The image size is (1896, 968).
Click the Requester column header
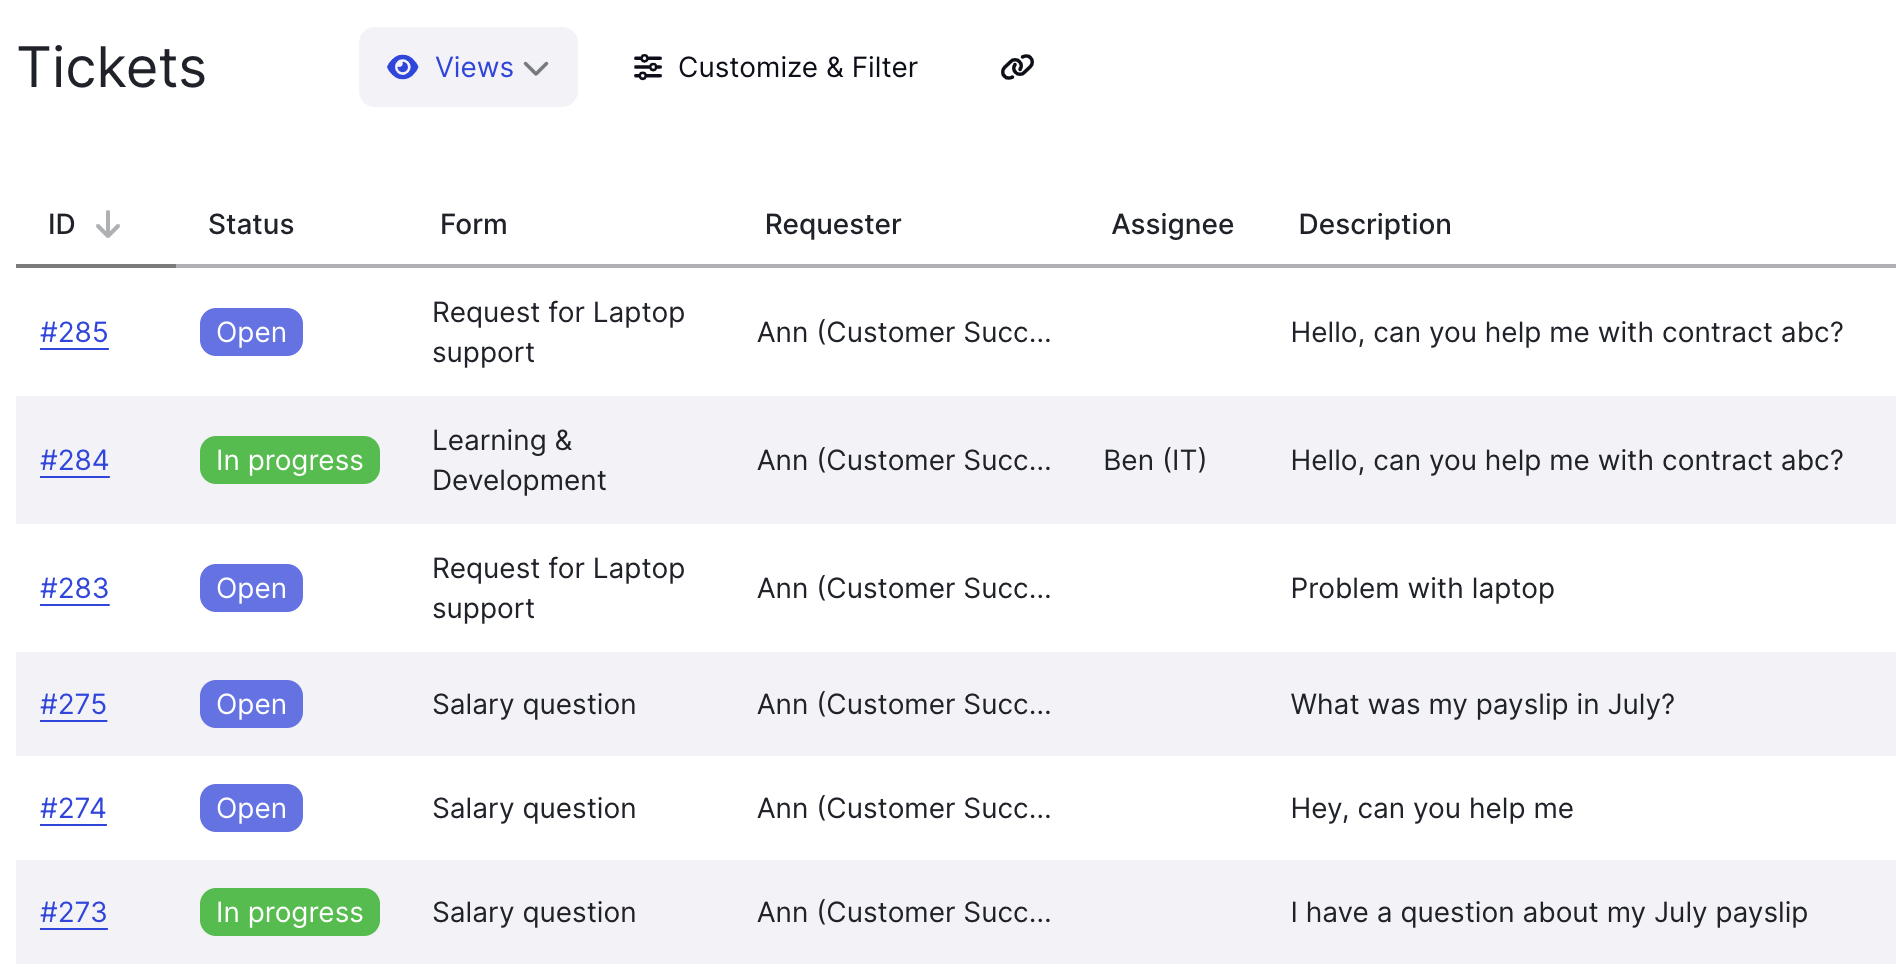tap(832, 224)
